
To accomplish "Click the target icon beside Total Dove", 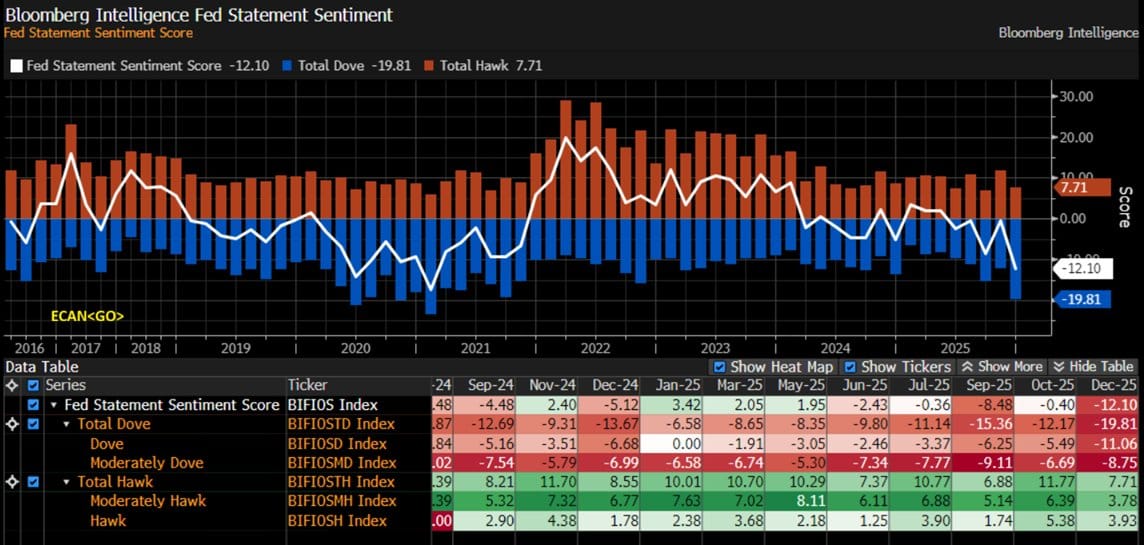I will tap(12, 424).
